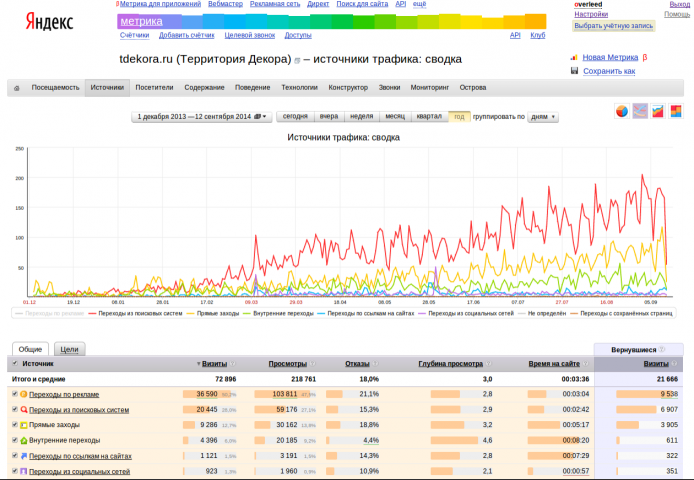Switch to the pie chart view icon
This screenshot has height=480, width=694.
621,111
